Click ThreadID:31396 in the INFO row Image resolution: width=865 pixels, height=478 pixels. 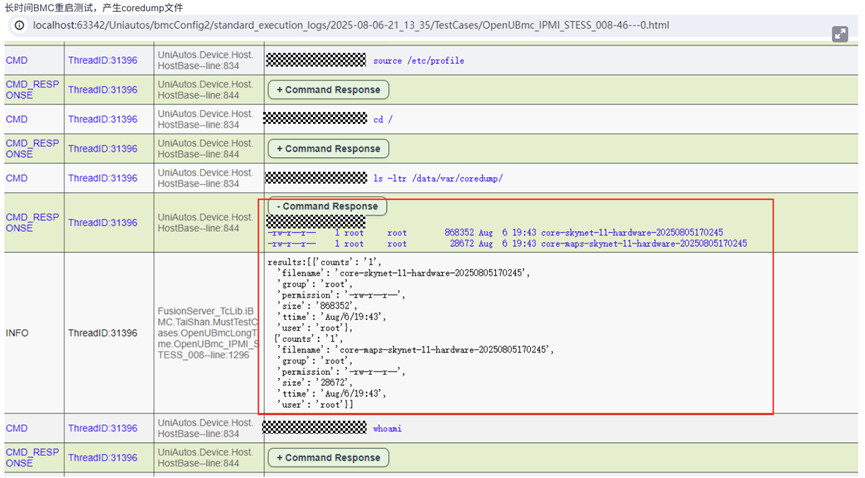click(x=103, y=333)
